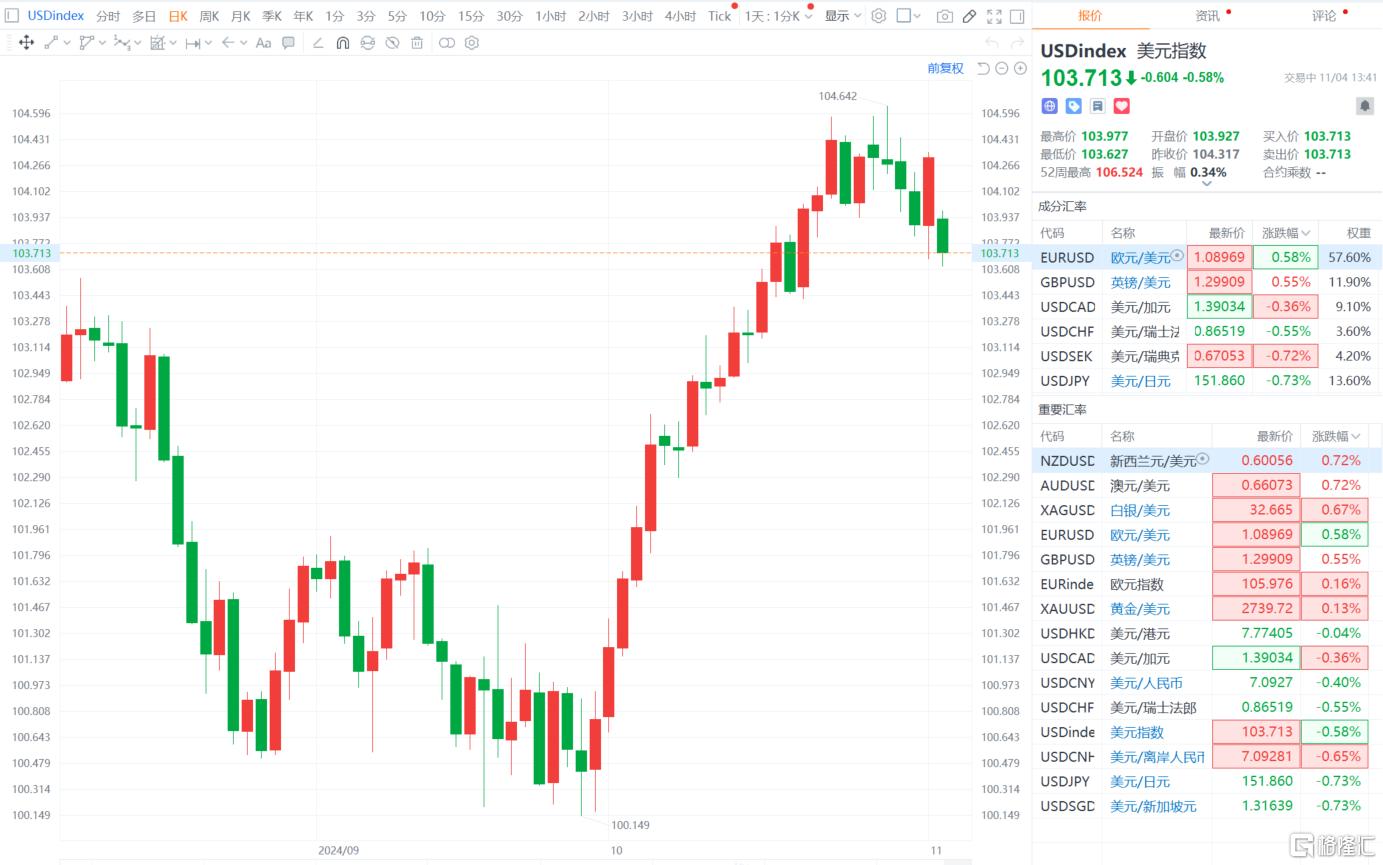Select the angle line tool
Image resolution: width=1383 pixels, height=865 pixels.
pyautogui.click(x=318, y=43)
